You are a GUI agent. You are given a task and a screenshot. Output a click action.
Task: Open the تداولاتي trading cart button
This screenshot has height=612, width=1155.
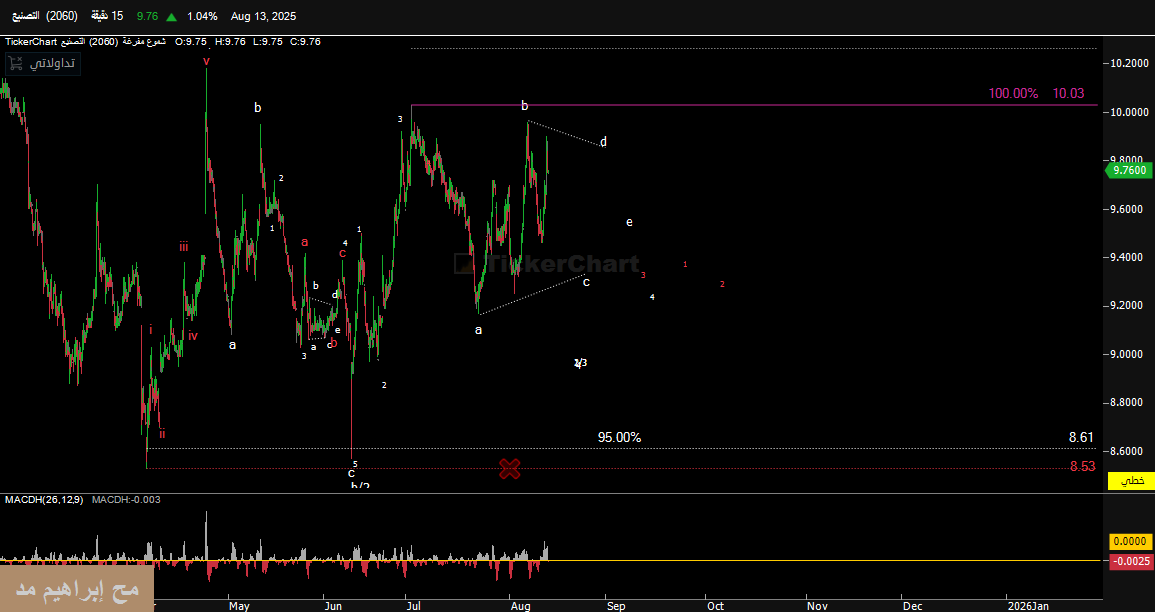click(43, 64)
